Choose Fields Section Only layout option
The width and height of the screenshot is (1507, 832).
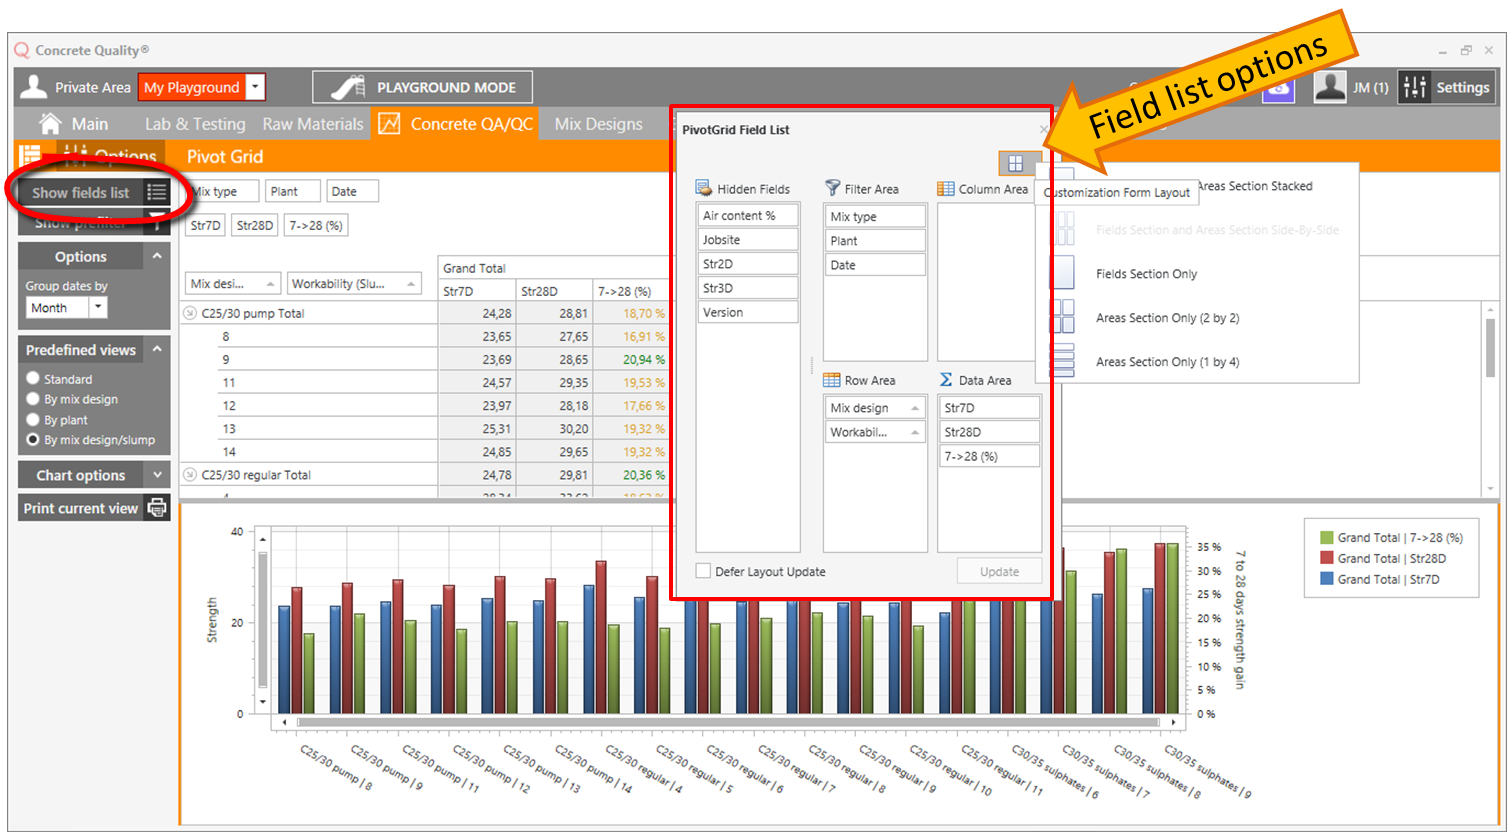coord(1146,274)
